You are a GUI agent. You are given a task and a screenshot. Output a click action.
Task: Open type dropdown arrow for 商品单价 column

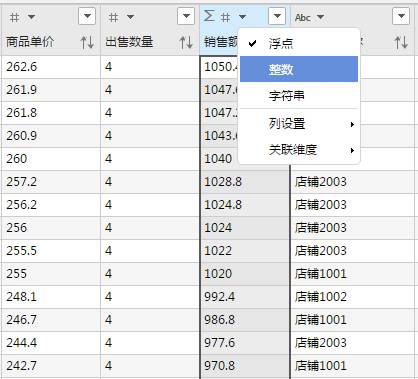[31, 17]
